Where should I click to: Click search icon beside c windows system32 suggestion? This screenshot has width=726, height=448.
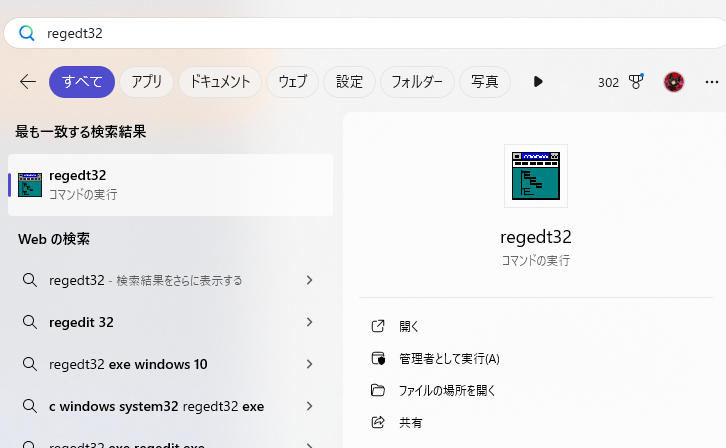[30, 406]
